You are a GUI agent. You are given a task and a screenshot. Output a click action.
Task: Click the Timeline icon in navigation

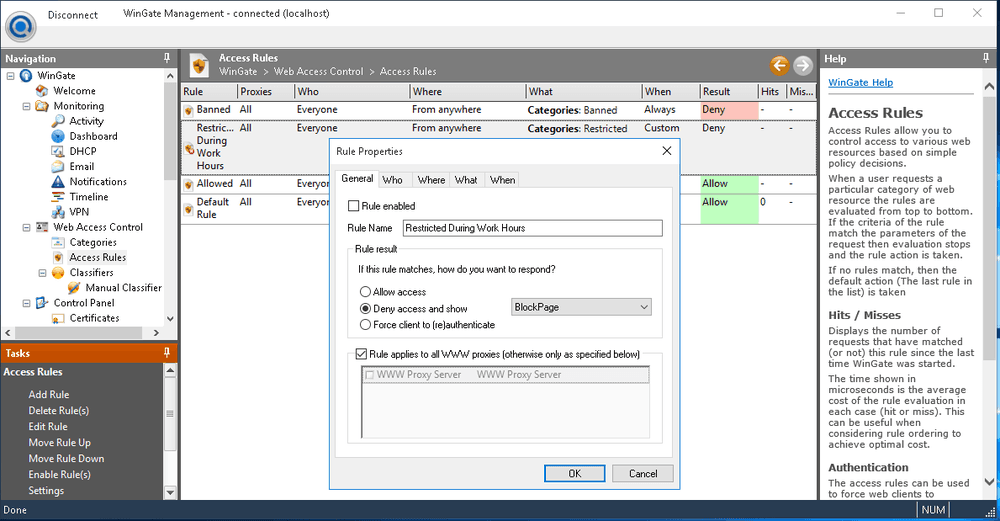pyautogui.click(x=58, y=197)
